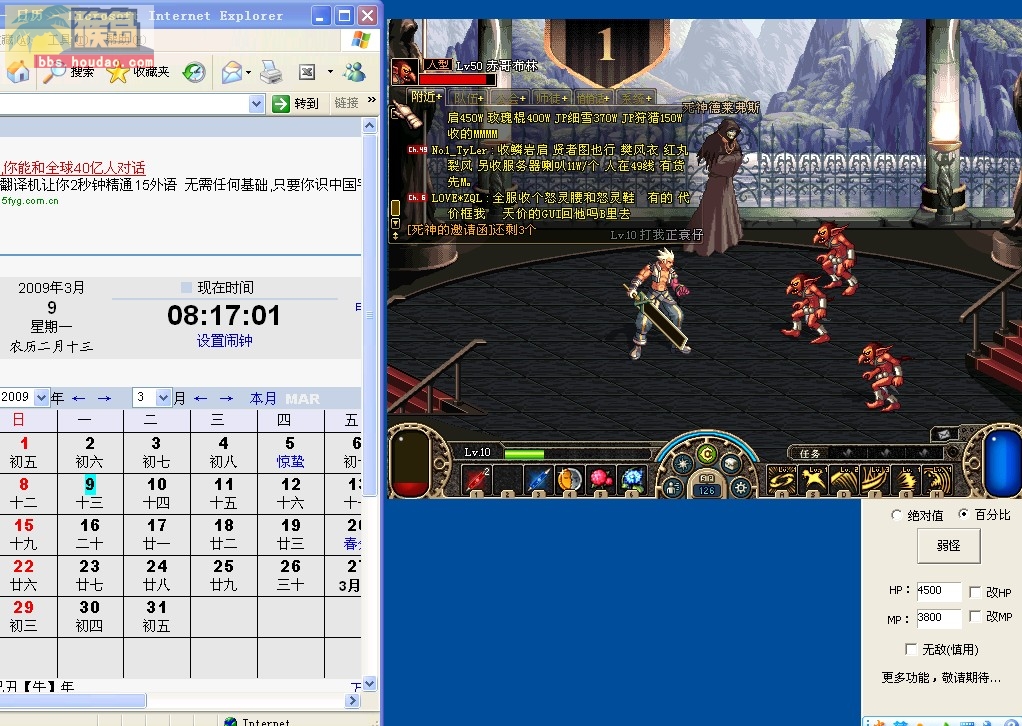Switch to the 系统 chat tab
The image size is (1022, 726).
pos(635,97)
